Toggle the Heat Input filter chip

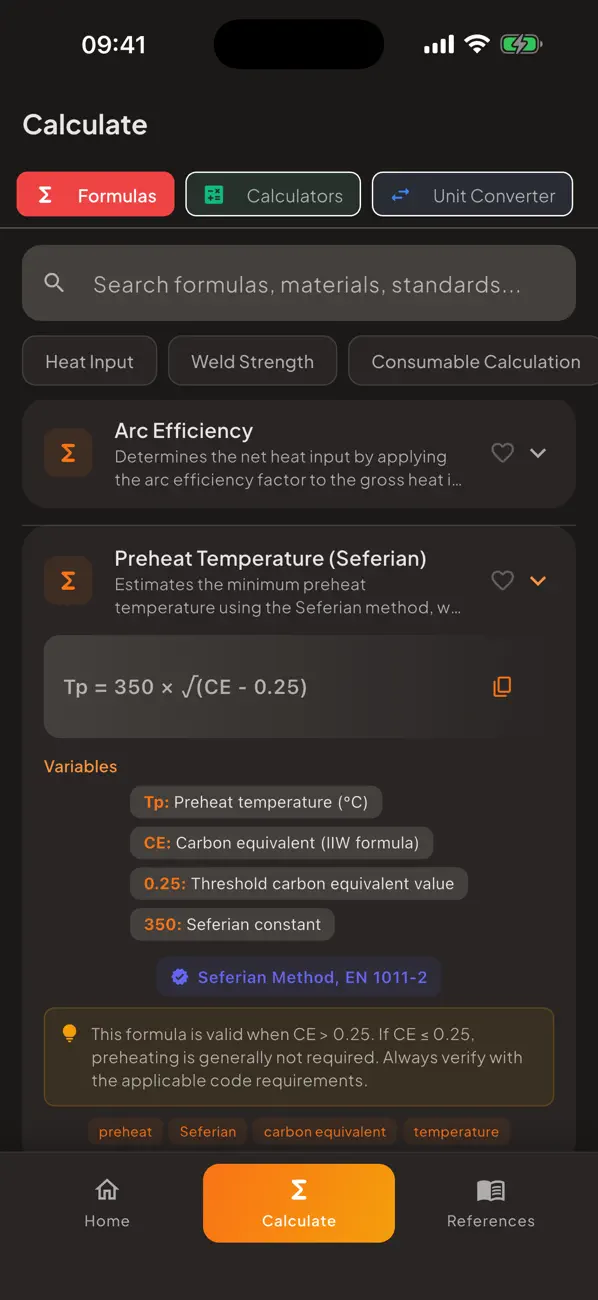tap(89, 361)
